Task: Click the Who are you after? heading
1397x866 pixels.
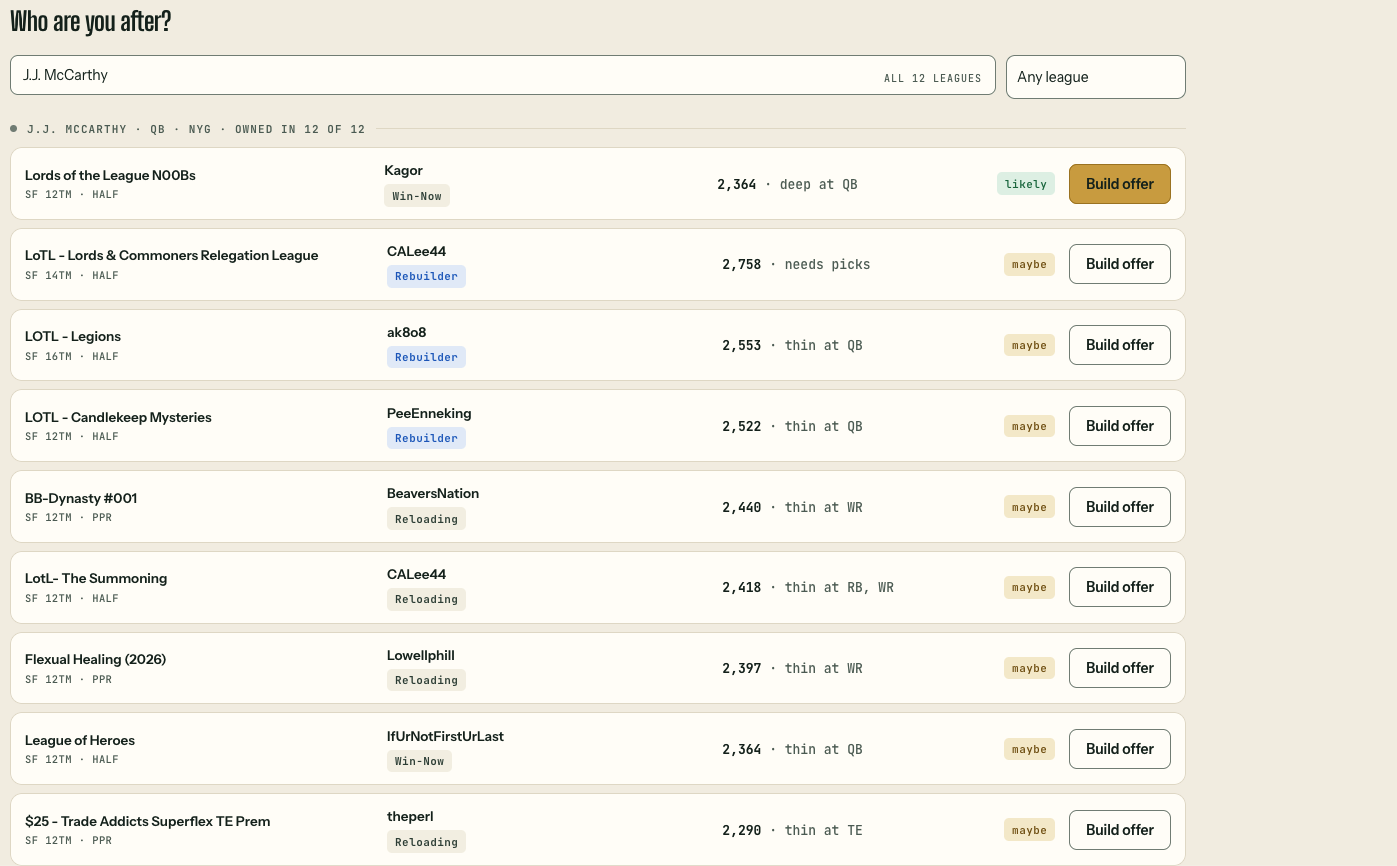Action: (91, 21)
